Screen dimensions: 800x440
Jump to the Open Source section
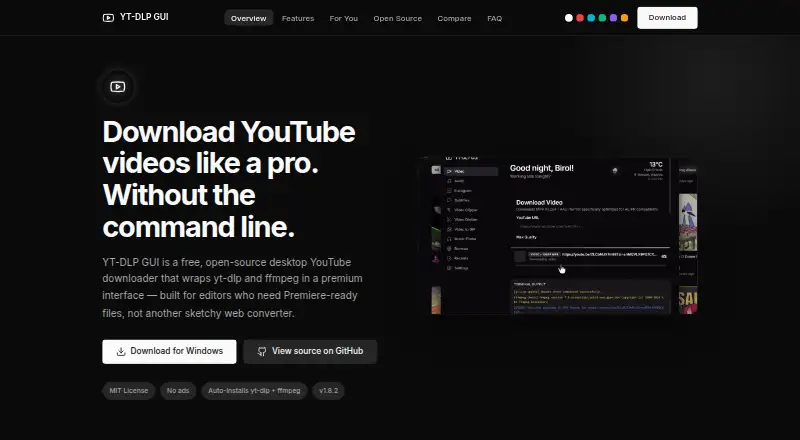click(397, 18)
